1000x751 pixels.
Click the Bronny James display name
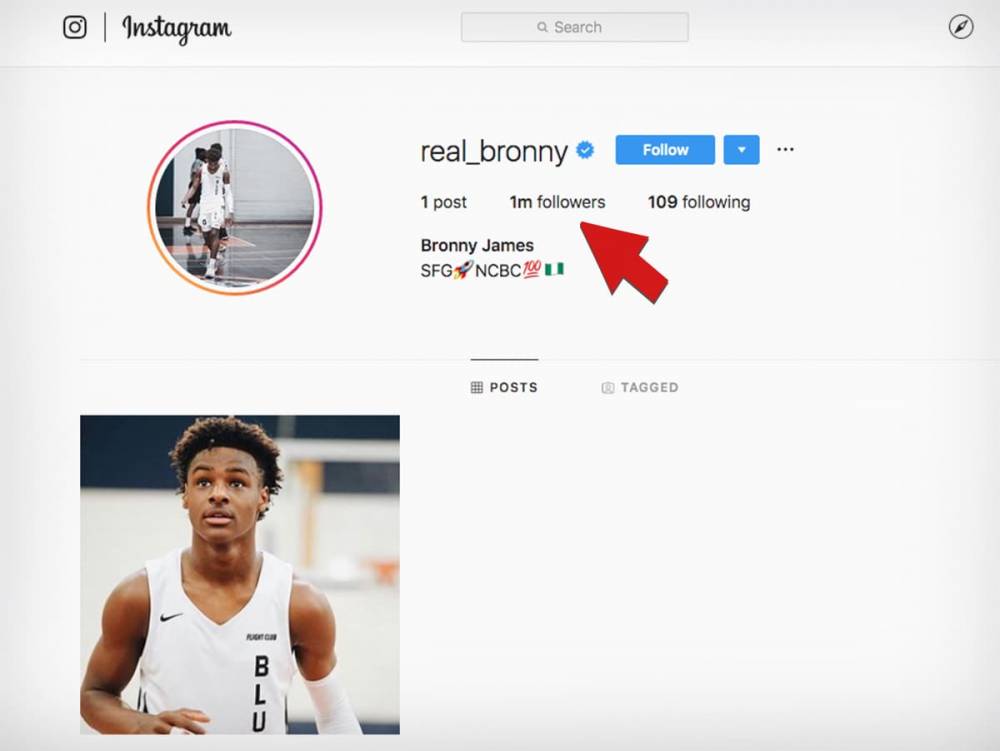(x=477, y=245)
